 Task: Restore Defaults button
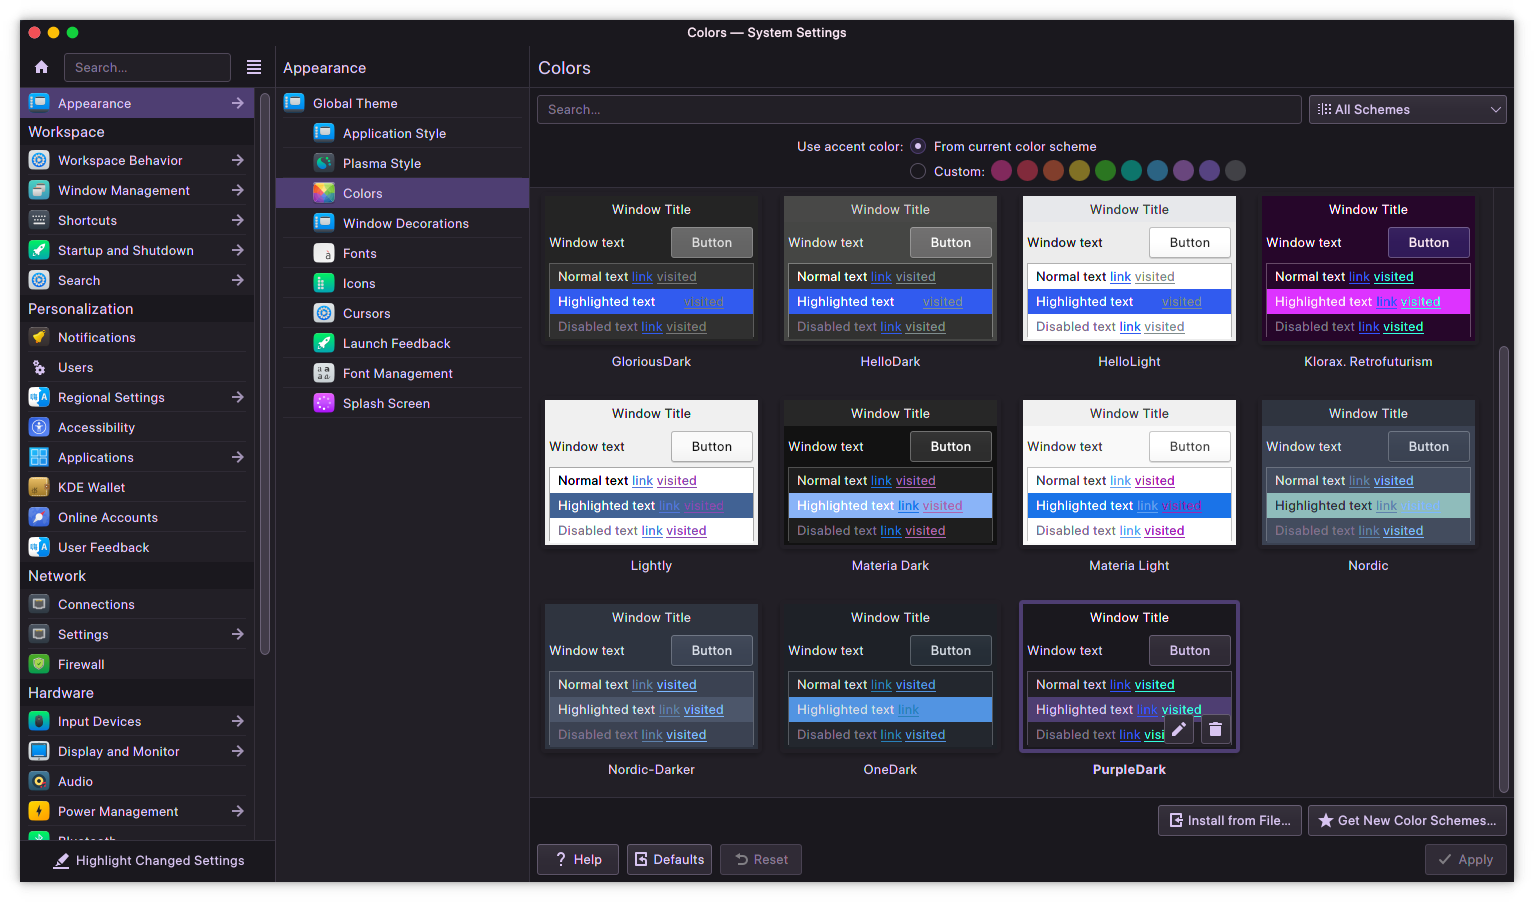(669, 859)
